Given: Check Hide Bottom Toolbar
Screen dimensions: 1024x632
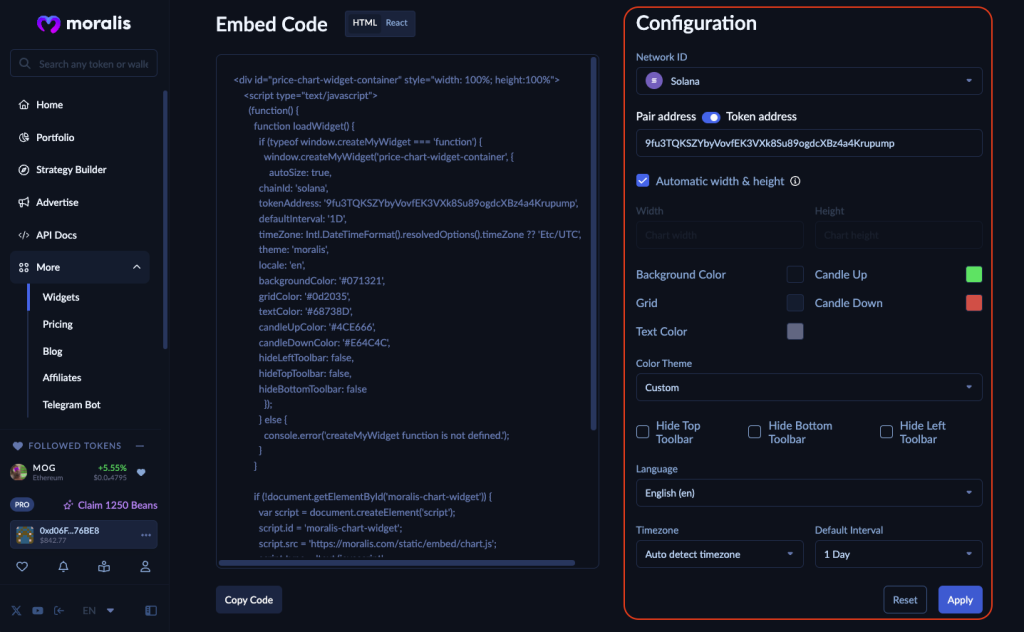Looking at the screenshot, I should 754,432.
